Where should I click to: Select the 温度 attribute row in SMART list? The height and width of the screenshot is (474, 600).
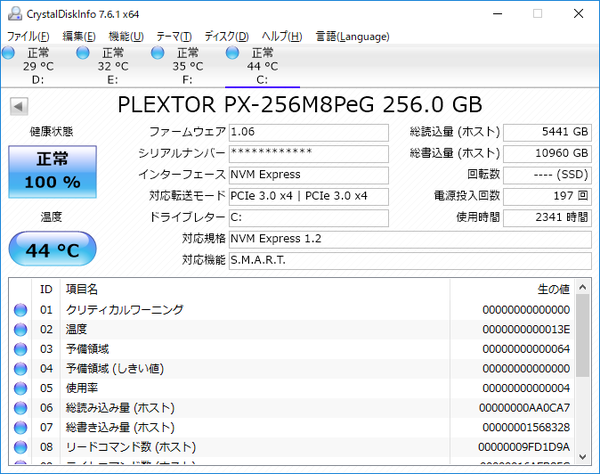click(x=291, y=329)
